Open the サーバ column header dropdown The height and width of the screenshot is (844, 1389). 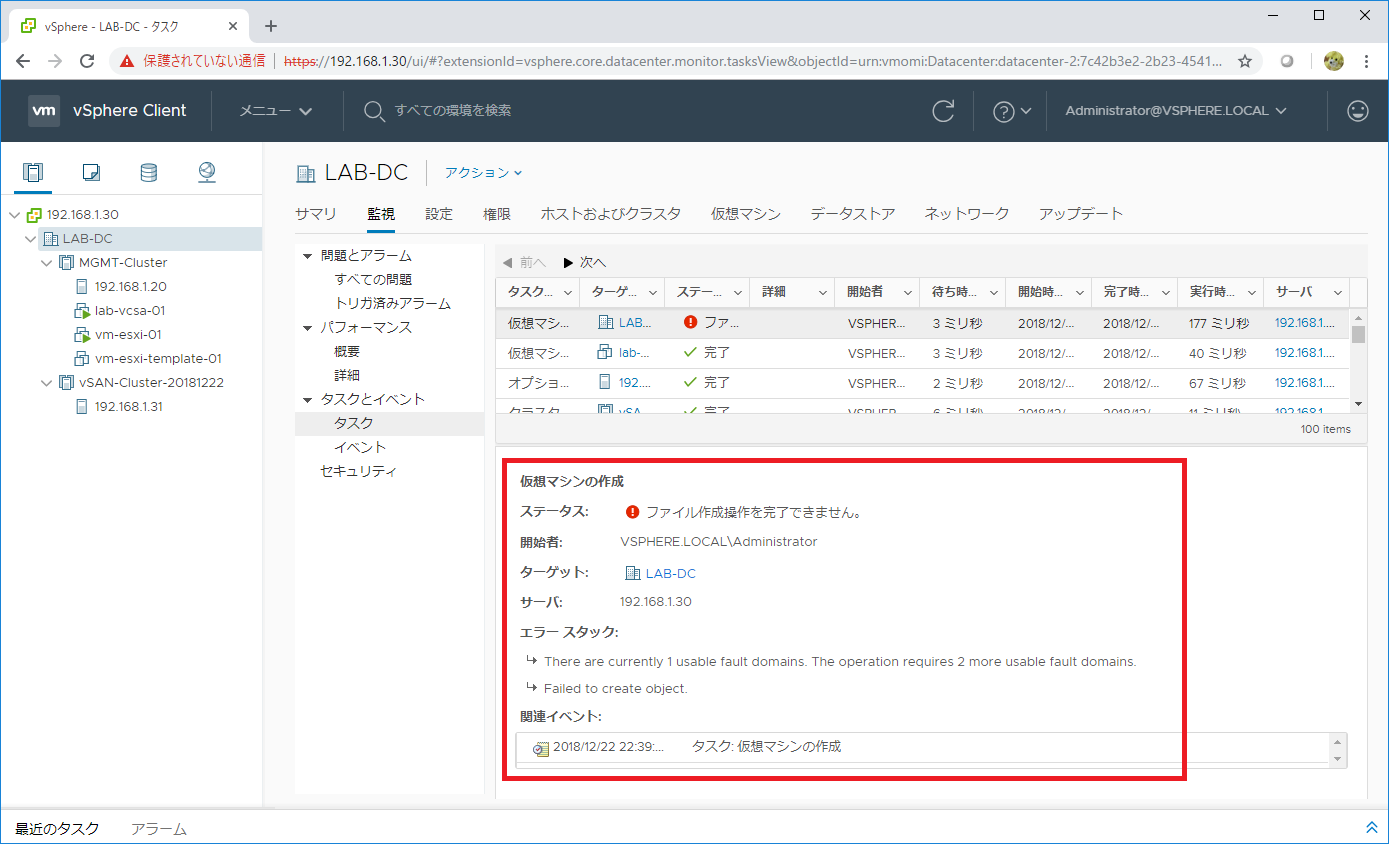tap(1336, 292)
